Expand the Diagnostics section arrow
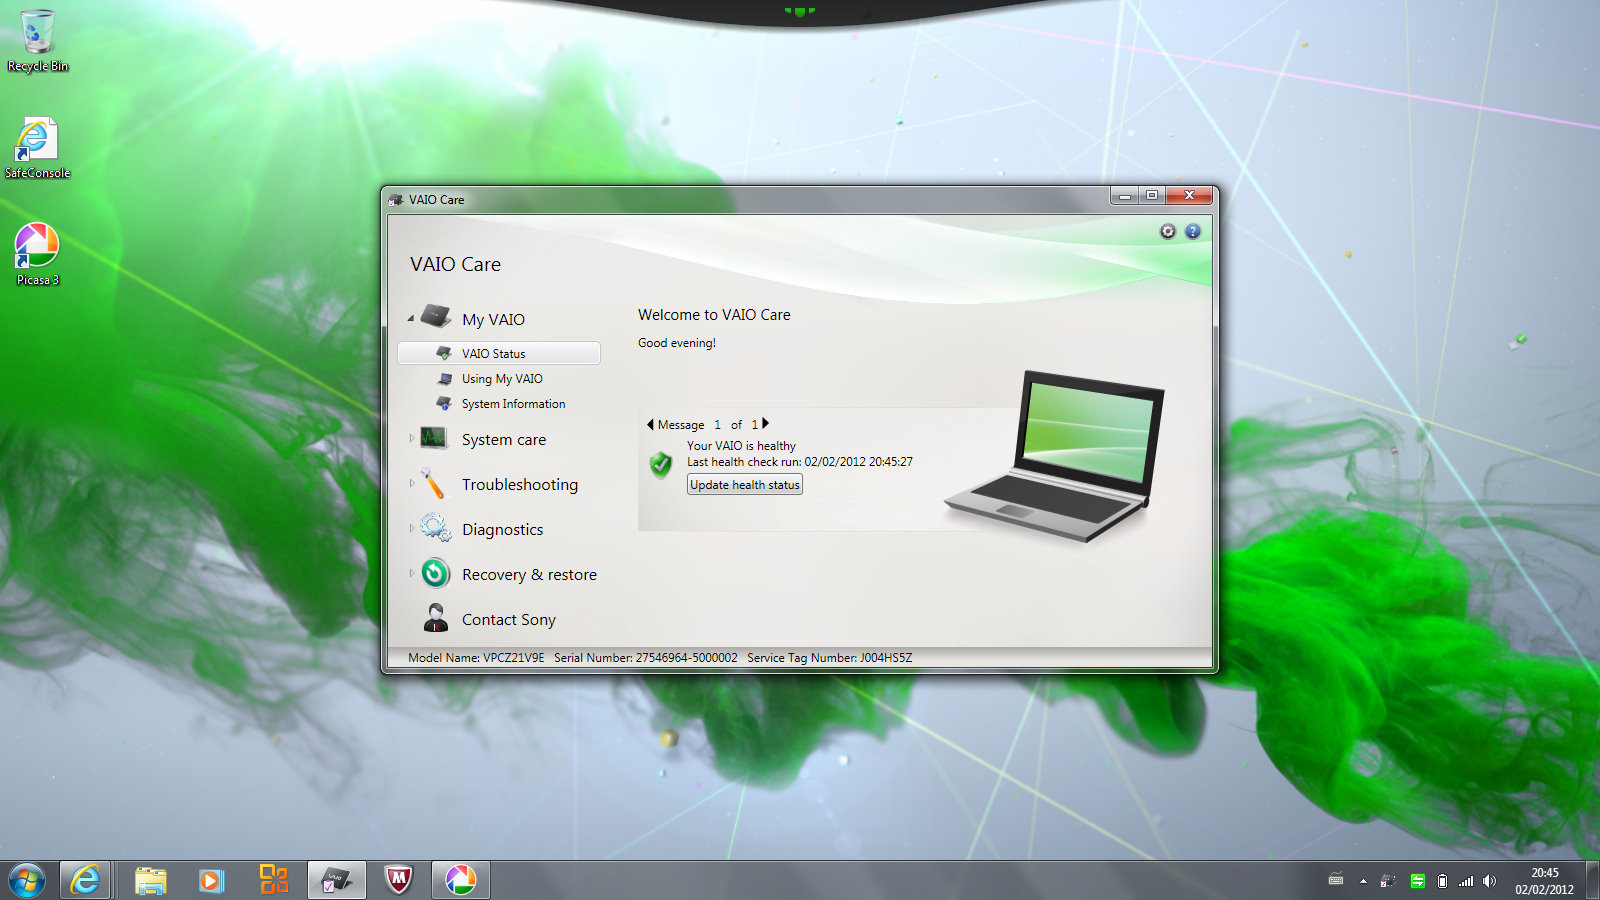1600x900 pixels. (x=411, y=528)
